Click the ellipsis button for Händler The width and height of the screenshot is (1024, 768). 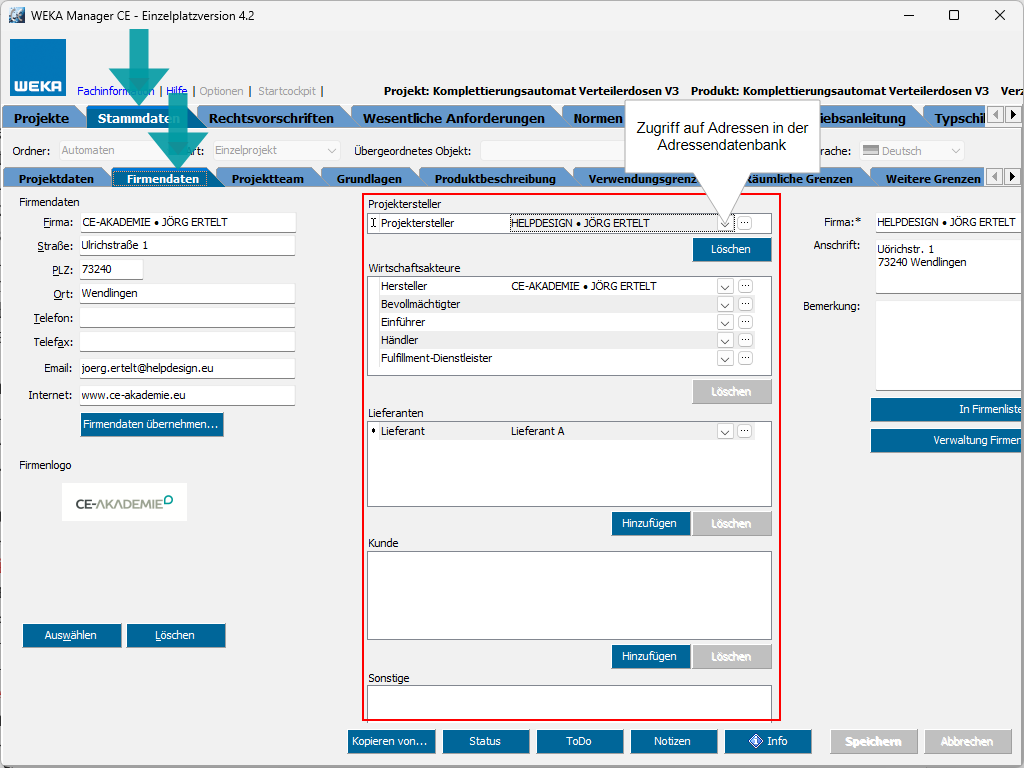(x=745, y=341)
